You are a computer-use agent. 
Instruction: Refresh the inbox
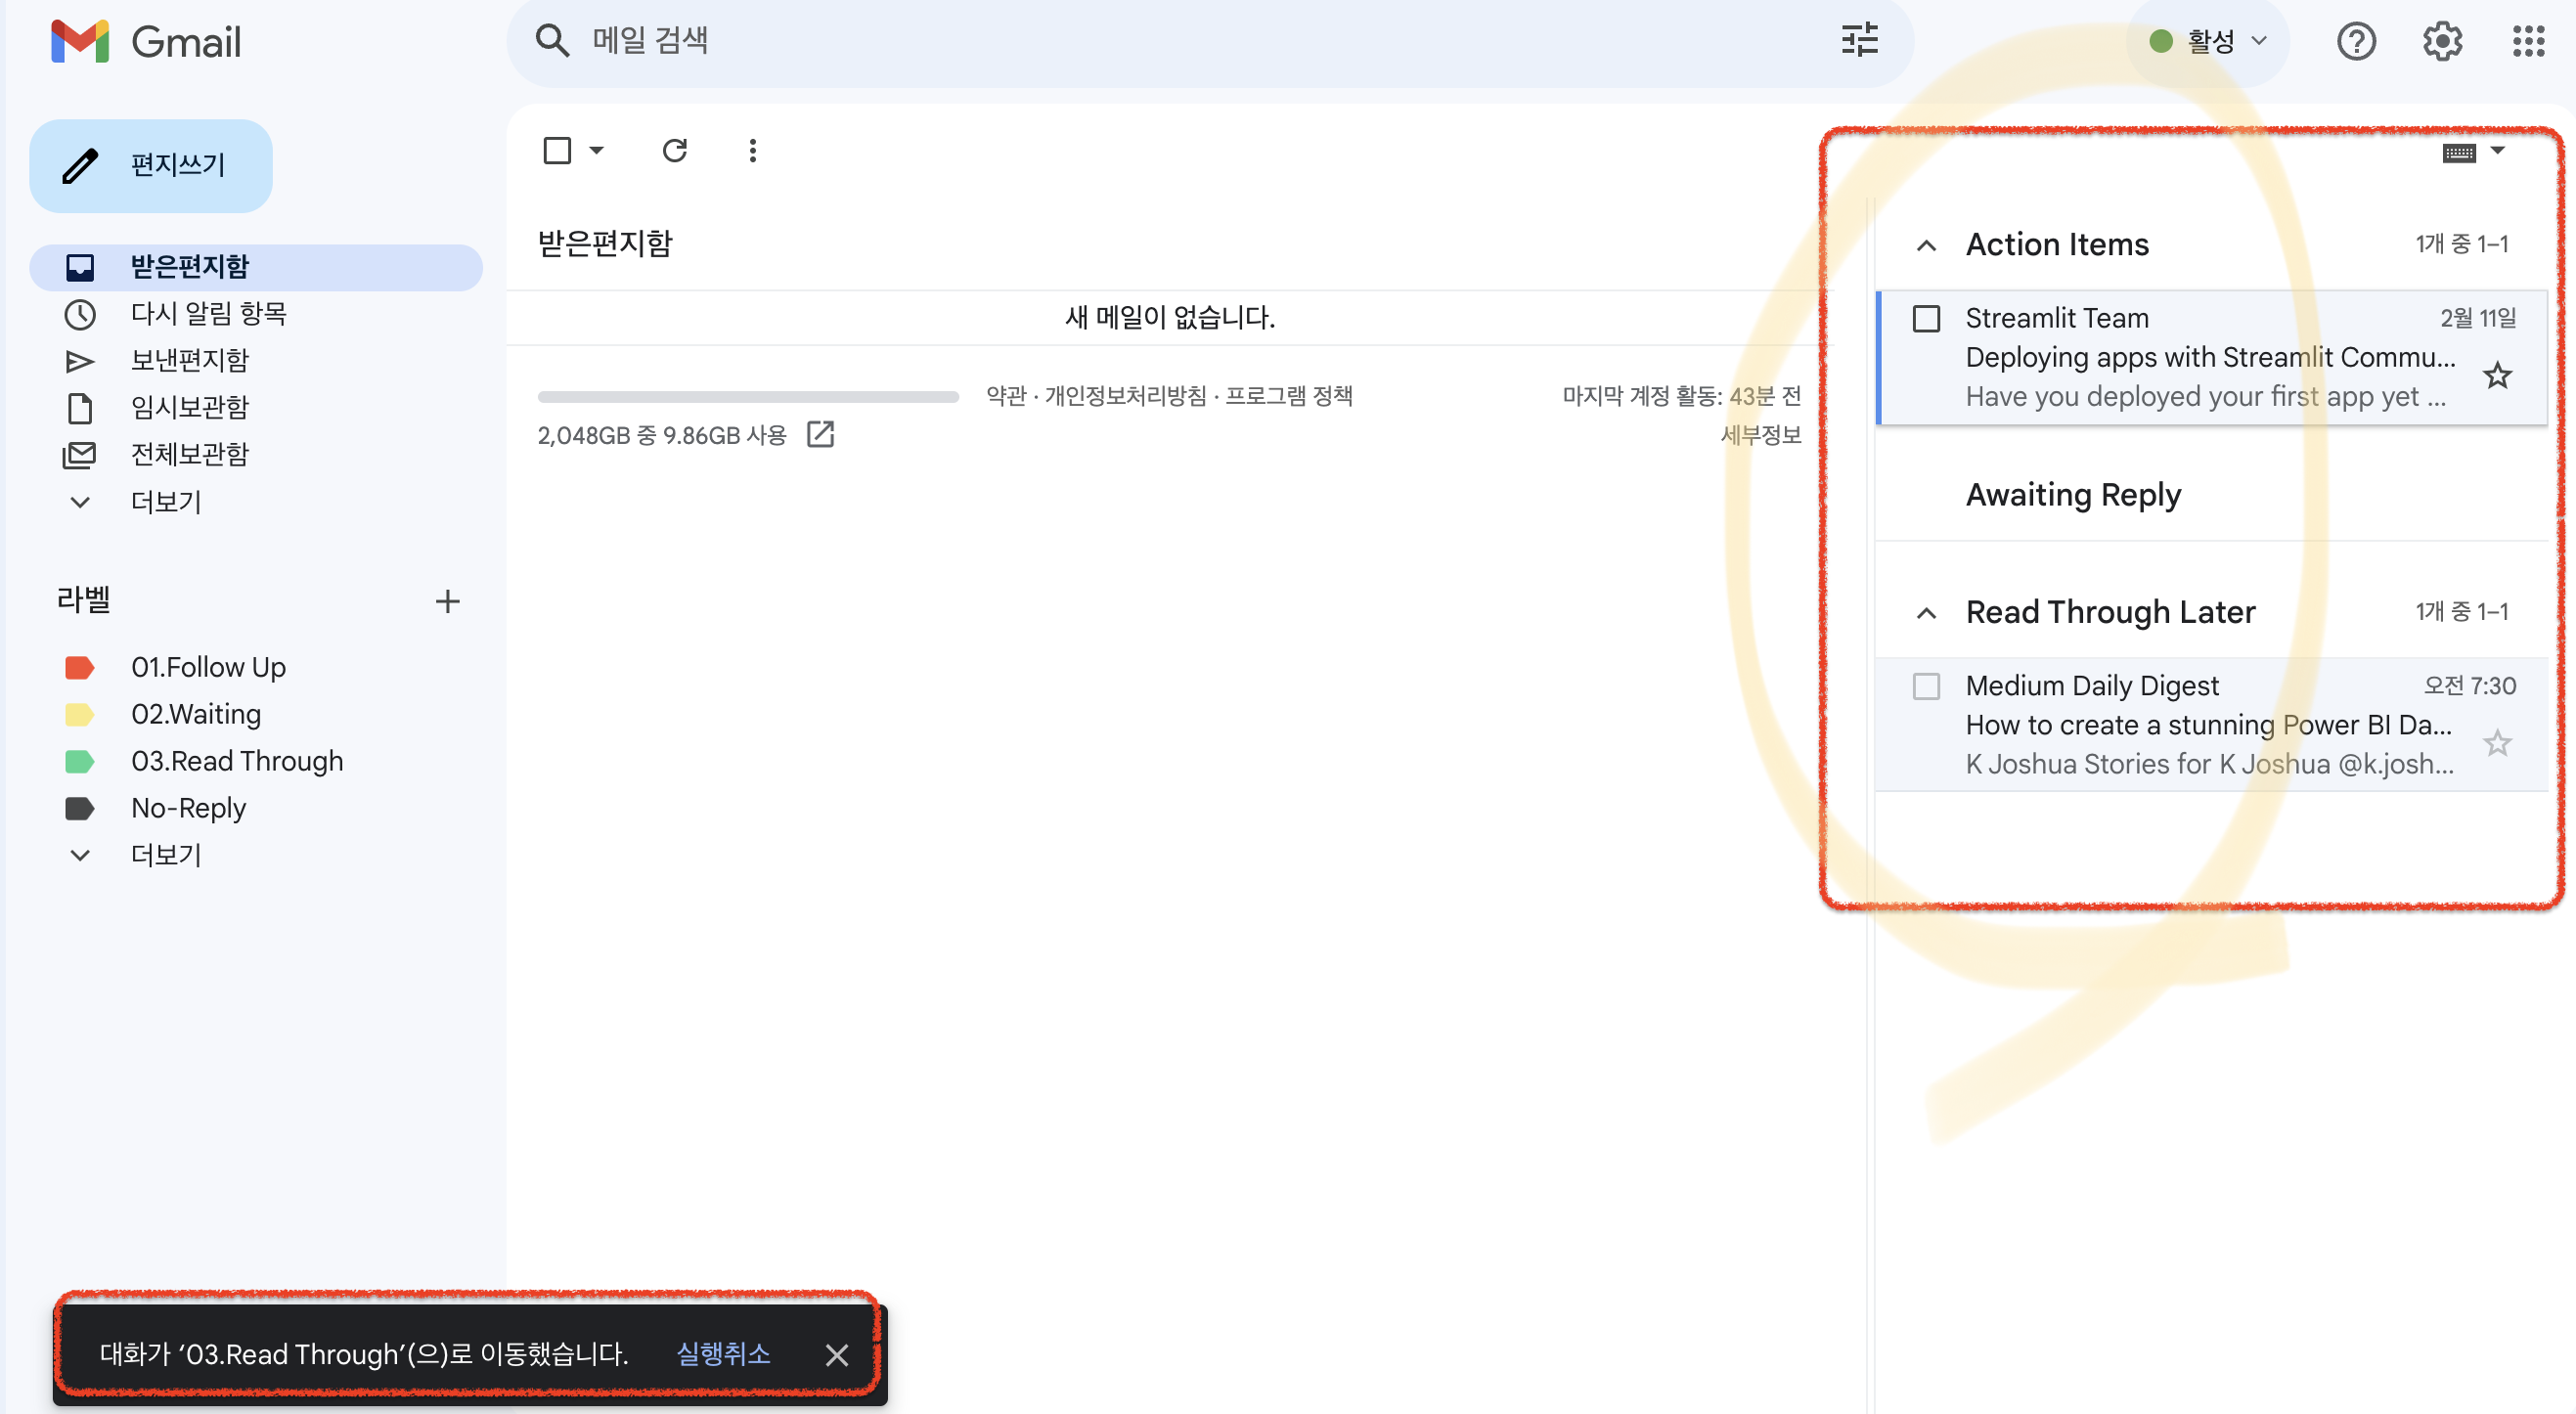click(676, 150)
